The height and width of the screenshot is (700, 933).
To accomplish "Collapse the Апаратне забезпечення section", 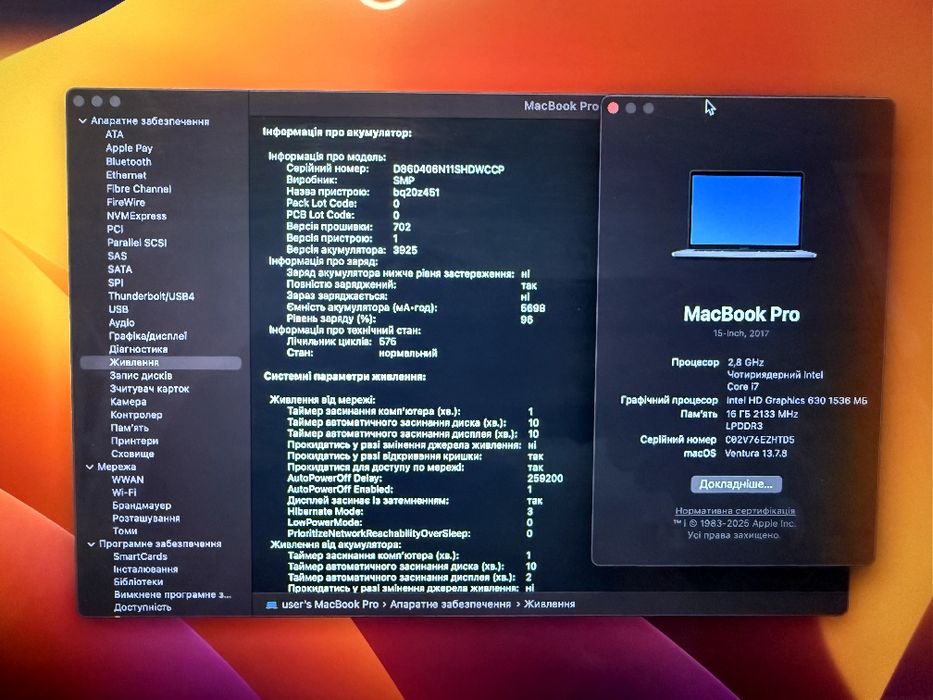I will [x=83, y=121].
